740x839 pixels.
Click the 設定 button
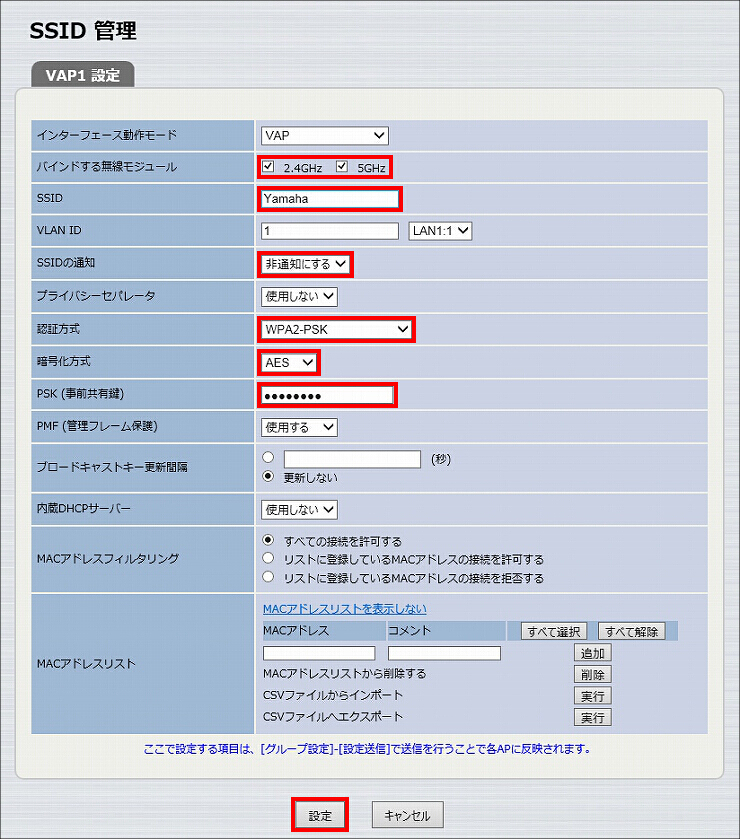(320, 815)
